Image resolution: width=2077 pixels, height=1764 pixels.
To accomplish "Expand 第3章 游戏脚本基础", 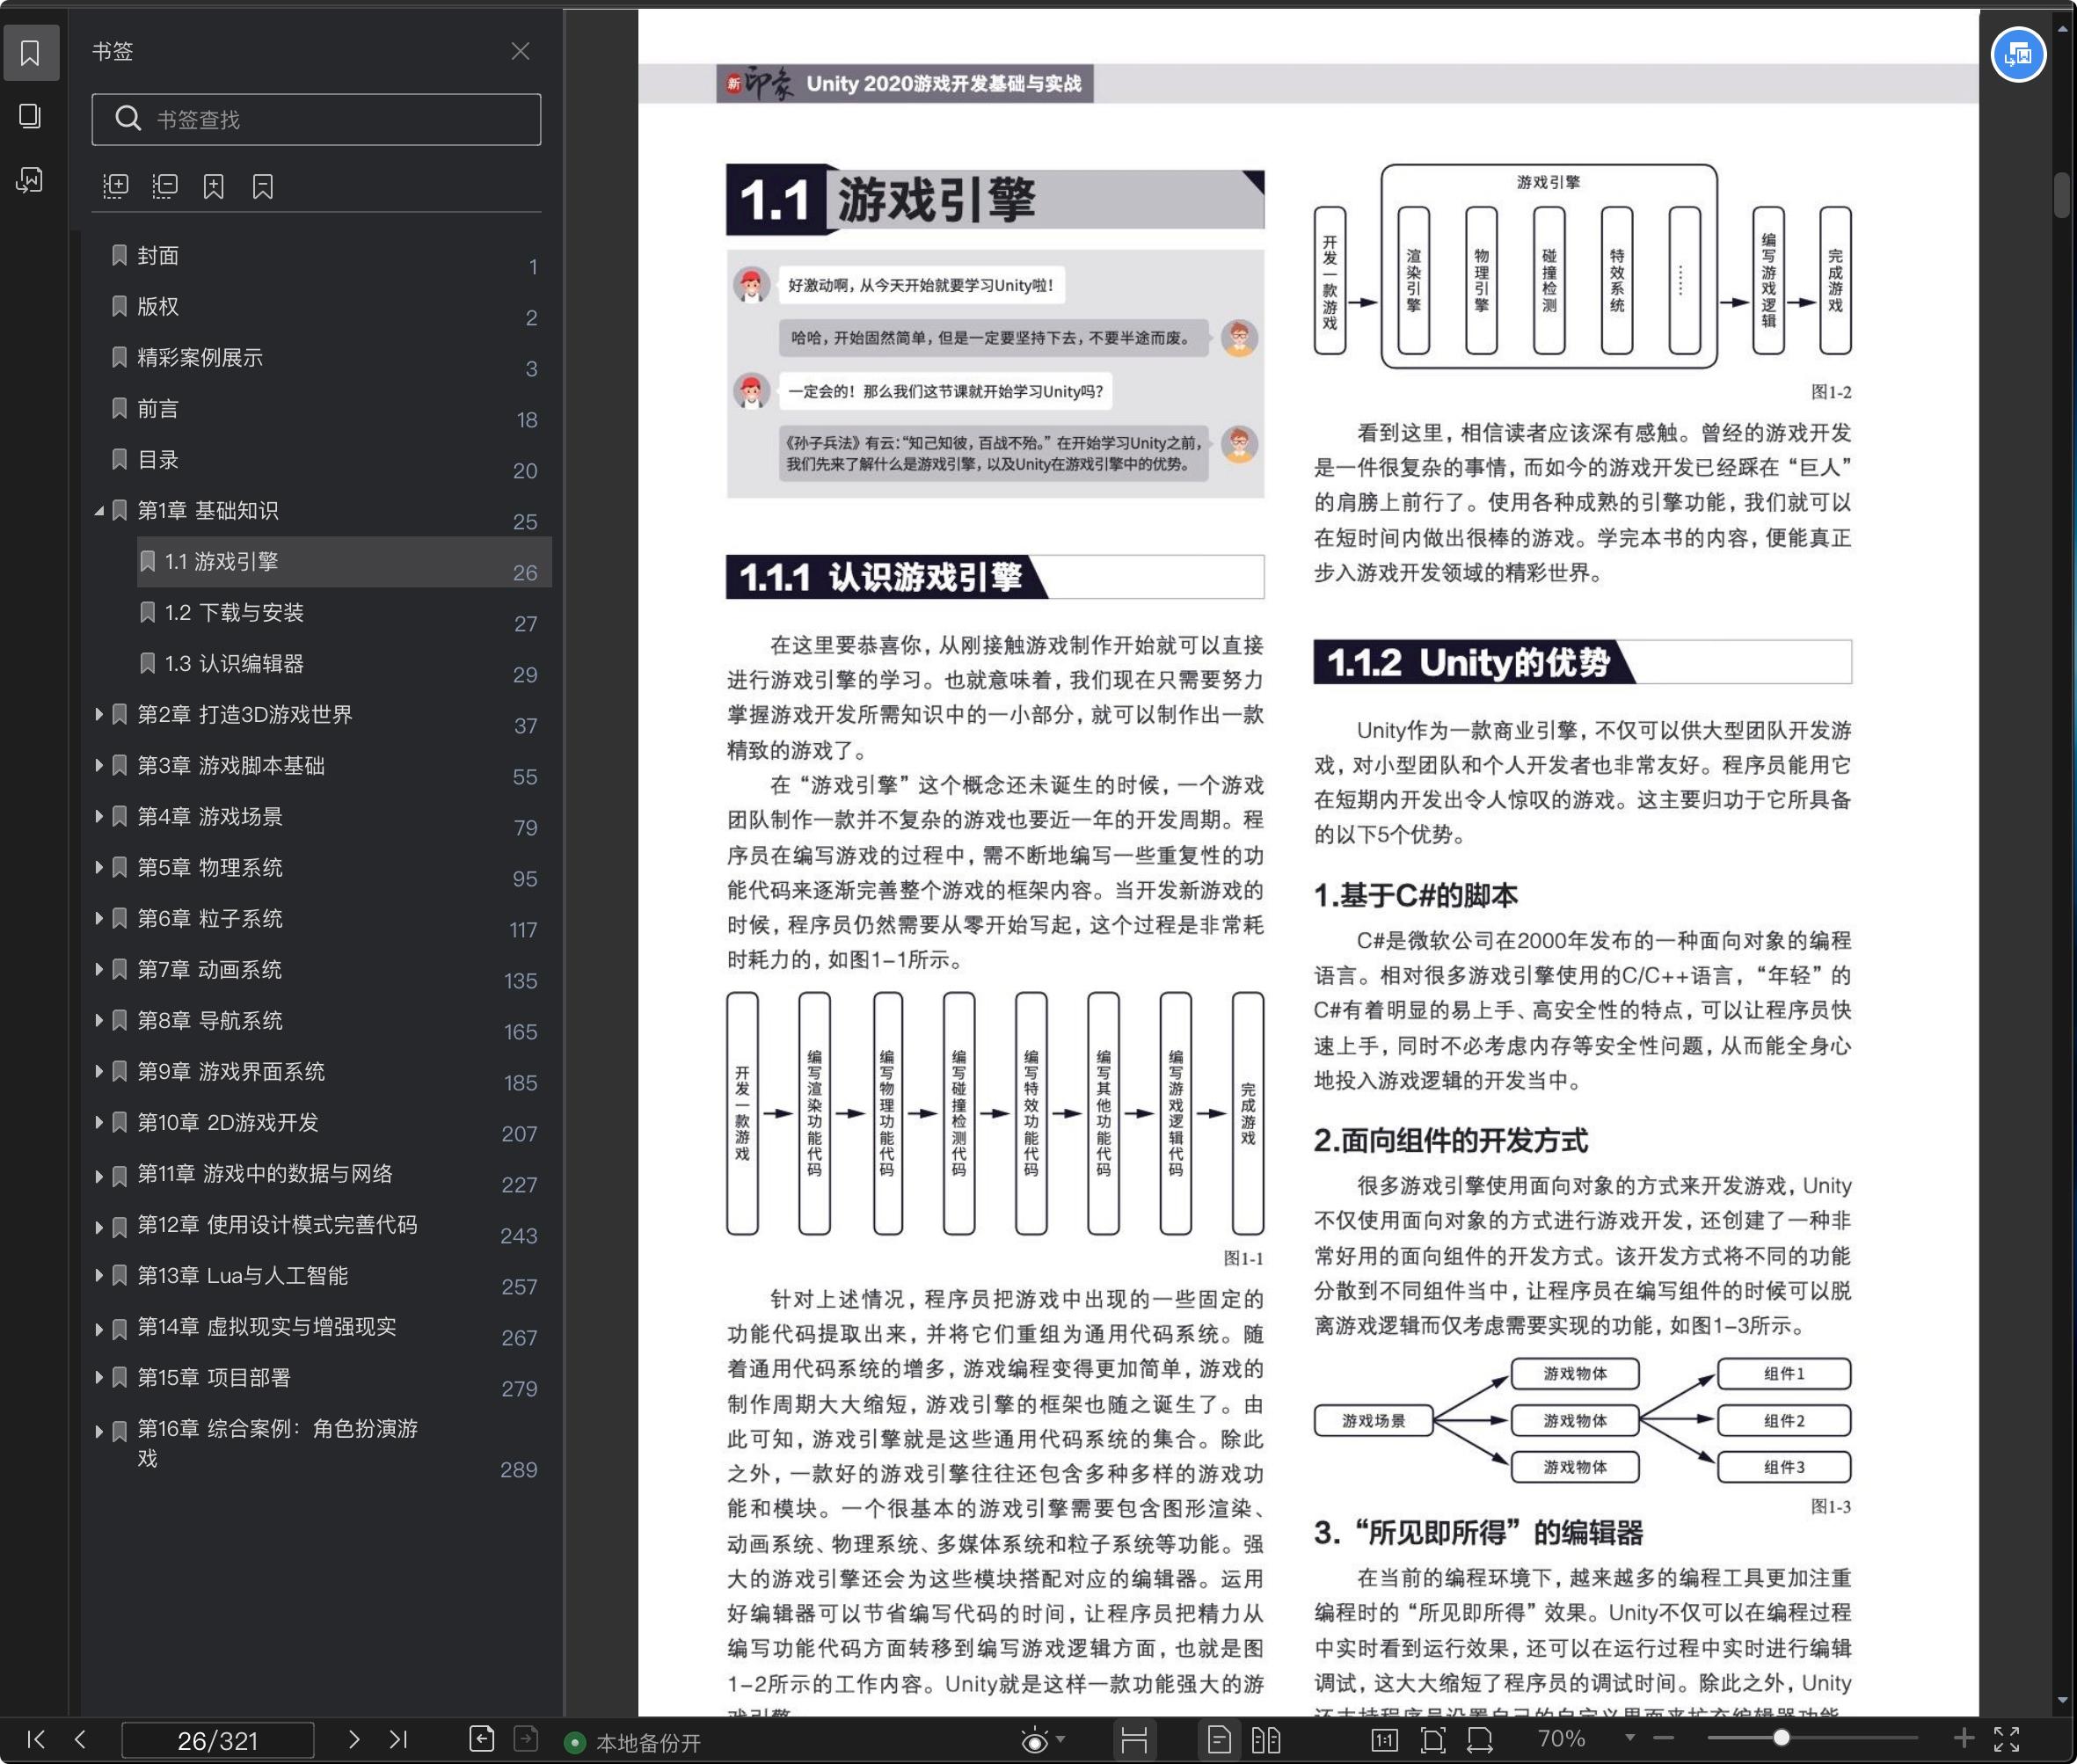I will (99, 766).
